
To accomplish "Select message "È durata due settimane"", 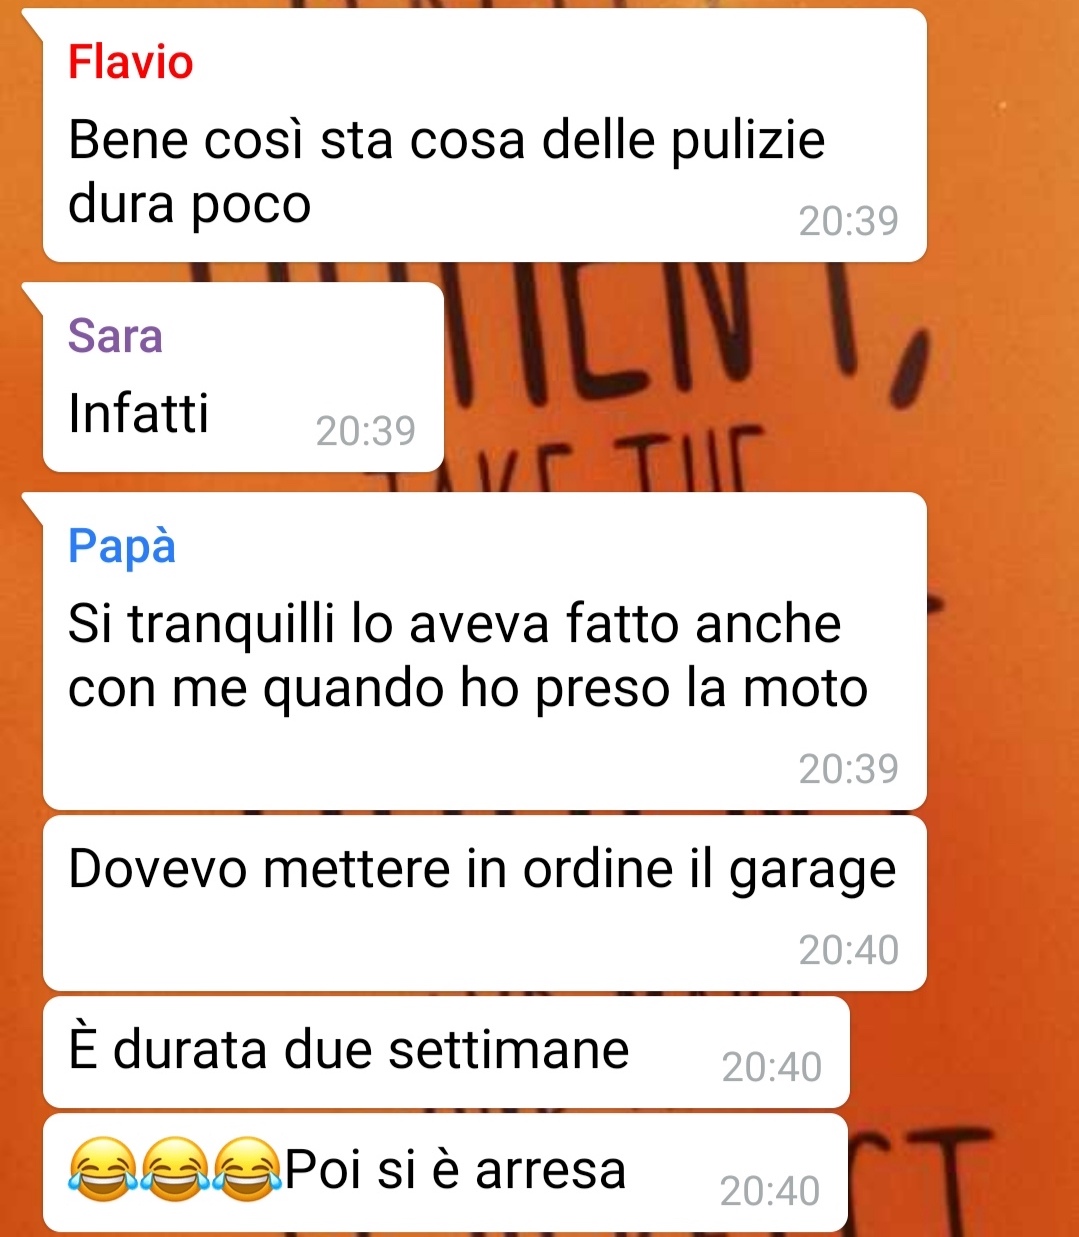I will pos(446,1052).
